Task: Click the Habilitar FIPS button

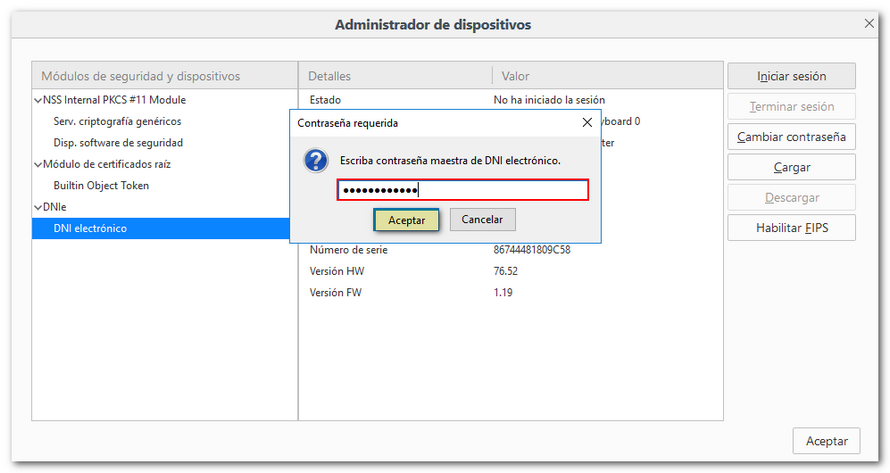Action: [791, 228]
